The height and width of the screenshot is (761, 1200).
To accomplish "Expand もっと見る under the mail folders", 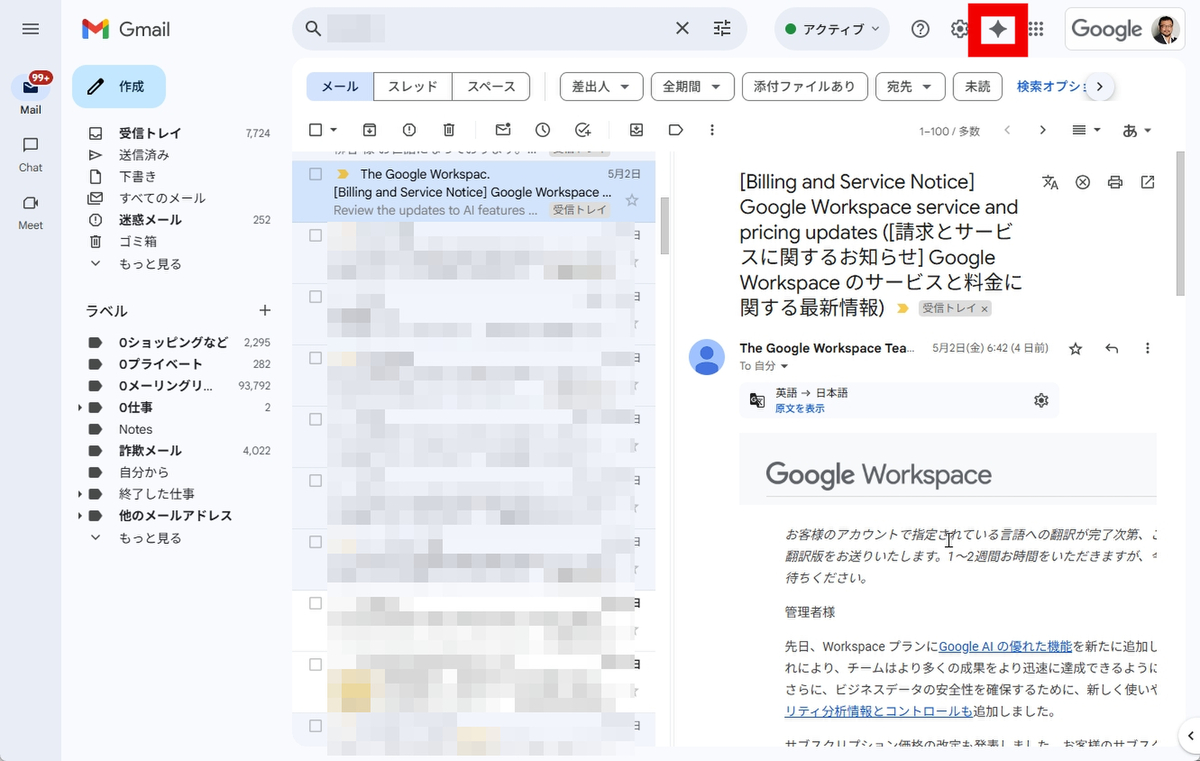I will 150,264.
